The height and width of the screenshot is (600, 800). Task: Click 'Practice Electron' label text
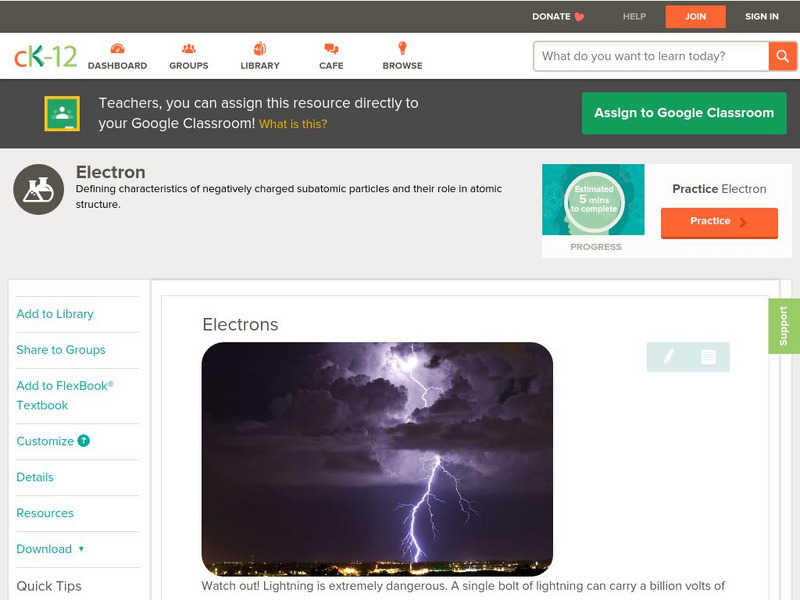pyautogui.click(x=719, y=189)
